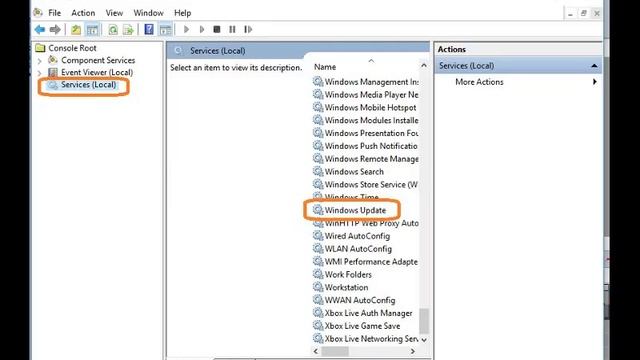640x360 pixels.
Task: Click the Restart Service icon
Action: pos(248,29)
